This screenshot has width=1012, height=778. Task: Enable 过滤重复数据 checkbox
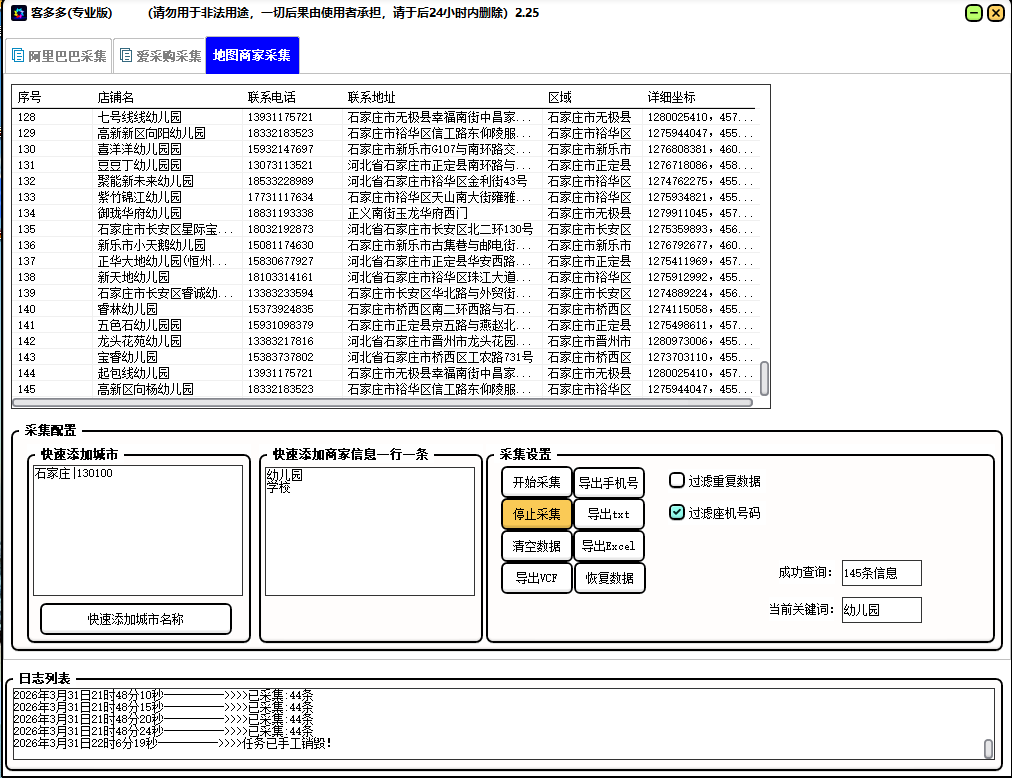click(677, 480)
